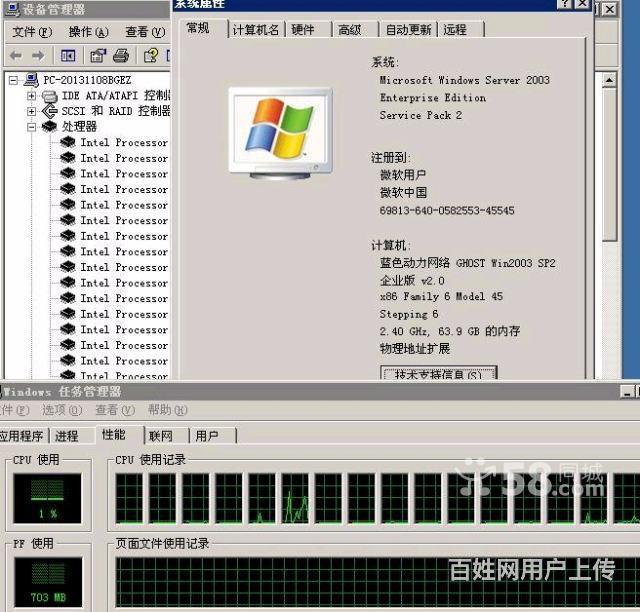Viewport: 640px width, 612px height.
Task: Click the 企业版 v2.0 text
Action: pyautogui.click(x=412, y=280)
